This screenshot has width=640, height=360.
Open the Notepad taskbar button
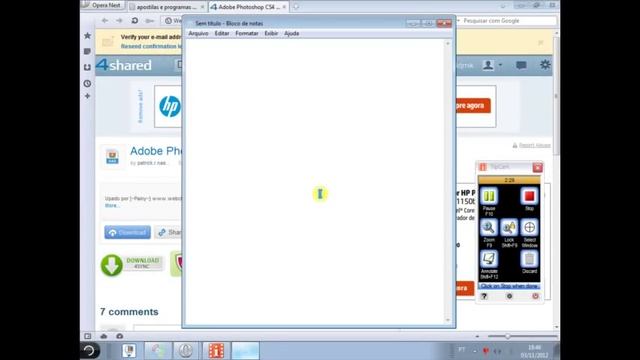pyautogui.click(x=245, y=351)
